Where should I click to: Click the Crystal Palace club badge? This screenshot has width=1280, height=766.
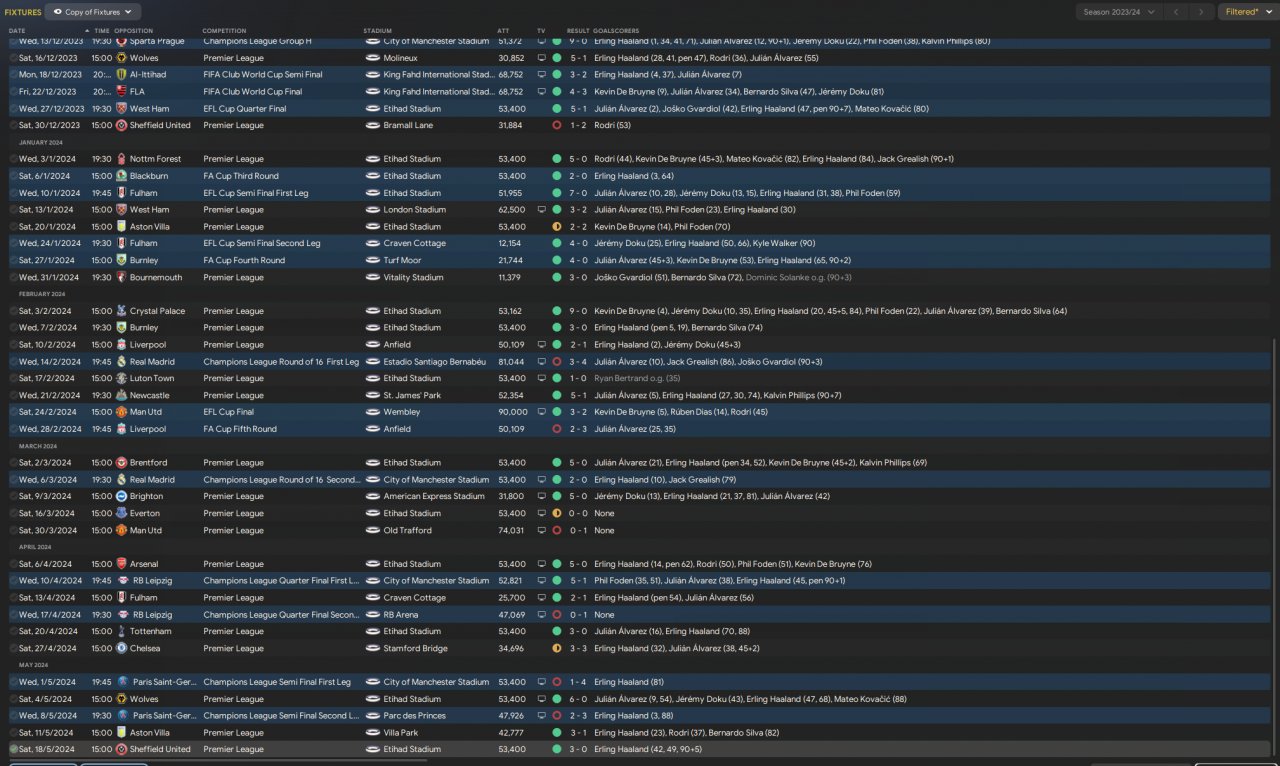pos(121,311)
